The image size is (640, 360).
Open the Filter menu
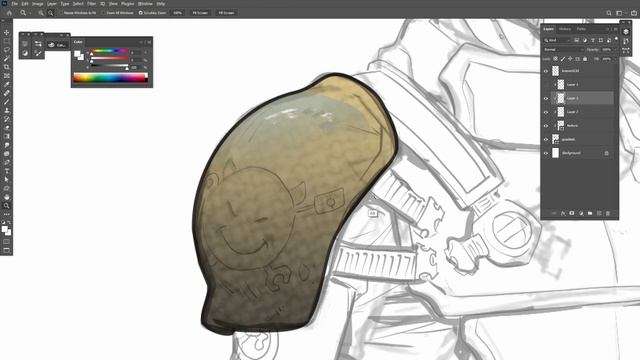pos(91,4)
